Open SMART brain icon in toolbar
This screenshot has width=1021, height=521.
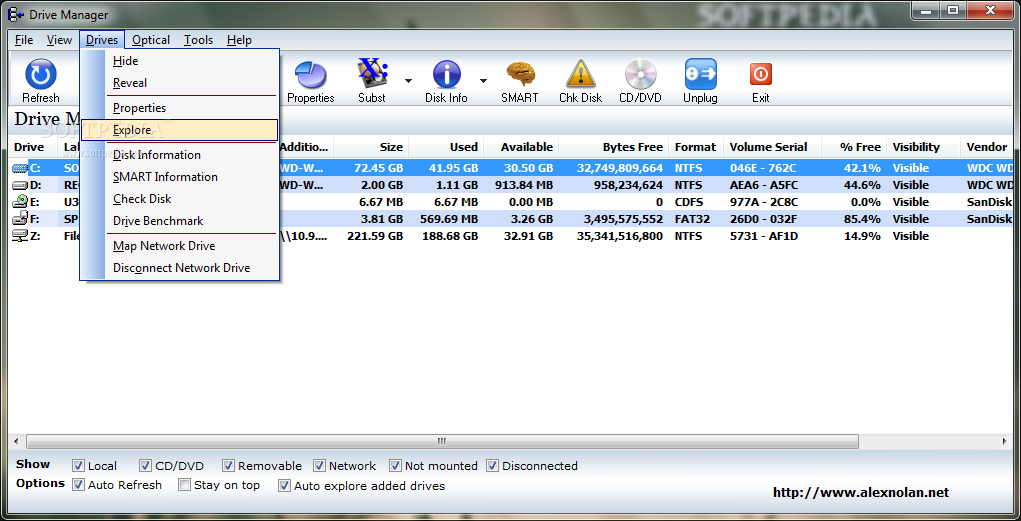520,74
